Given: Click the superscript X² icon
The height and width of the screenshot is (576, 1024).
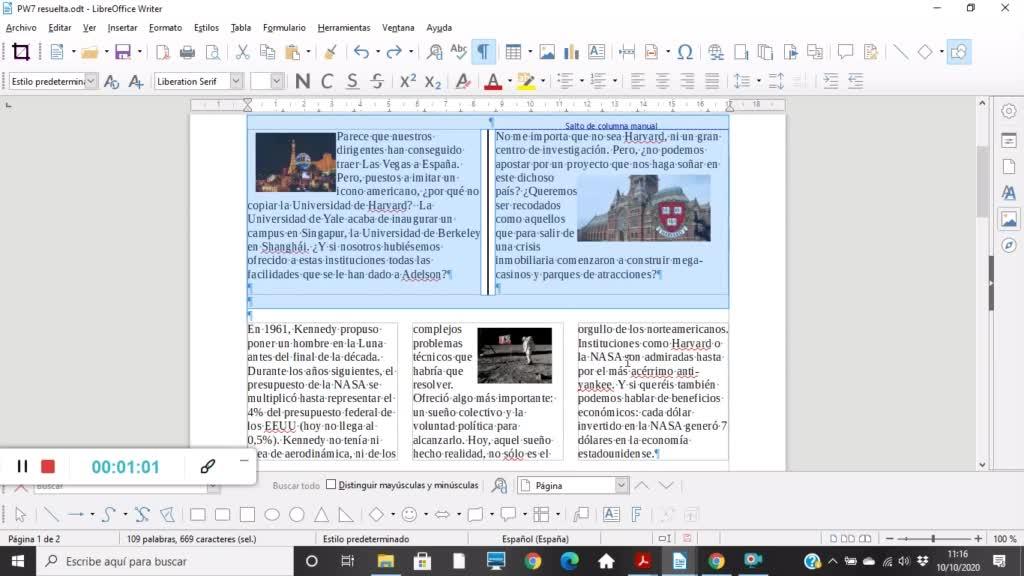Looking at the screenshot, I should 408,81.
